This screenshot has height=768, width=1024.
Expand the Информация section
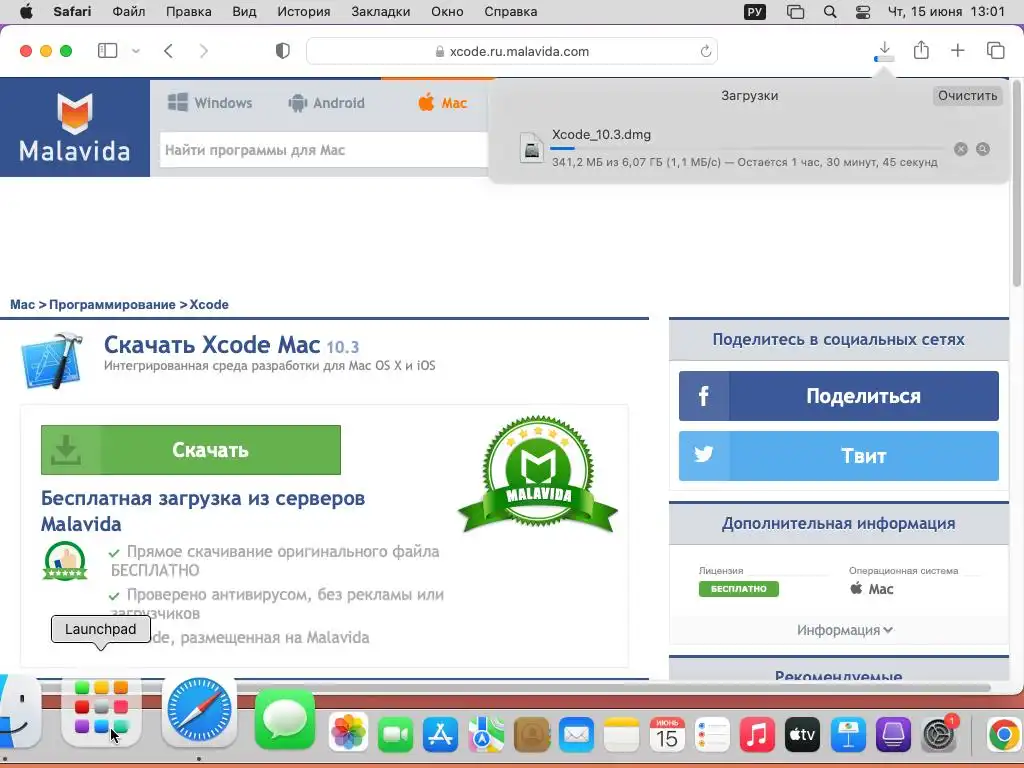click(x=844, y=630)
